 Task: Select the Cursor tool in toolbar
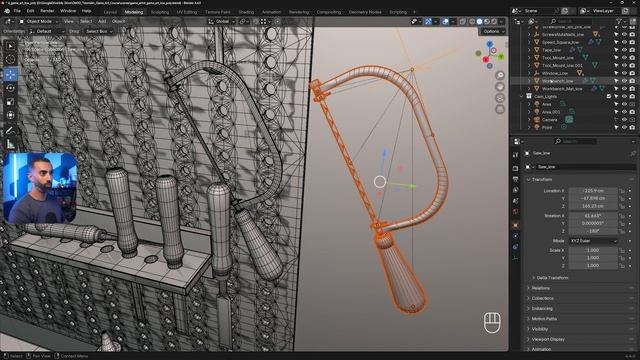pyautogui.click(x=11, y=59)
